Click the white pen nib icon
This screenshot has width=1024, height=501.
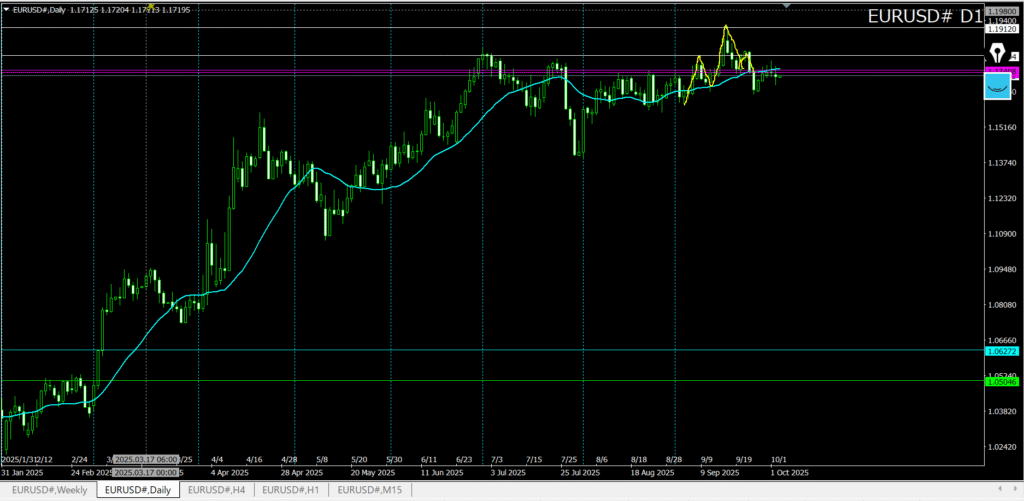pos(997,52)
